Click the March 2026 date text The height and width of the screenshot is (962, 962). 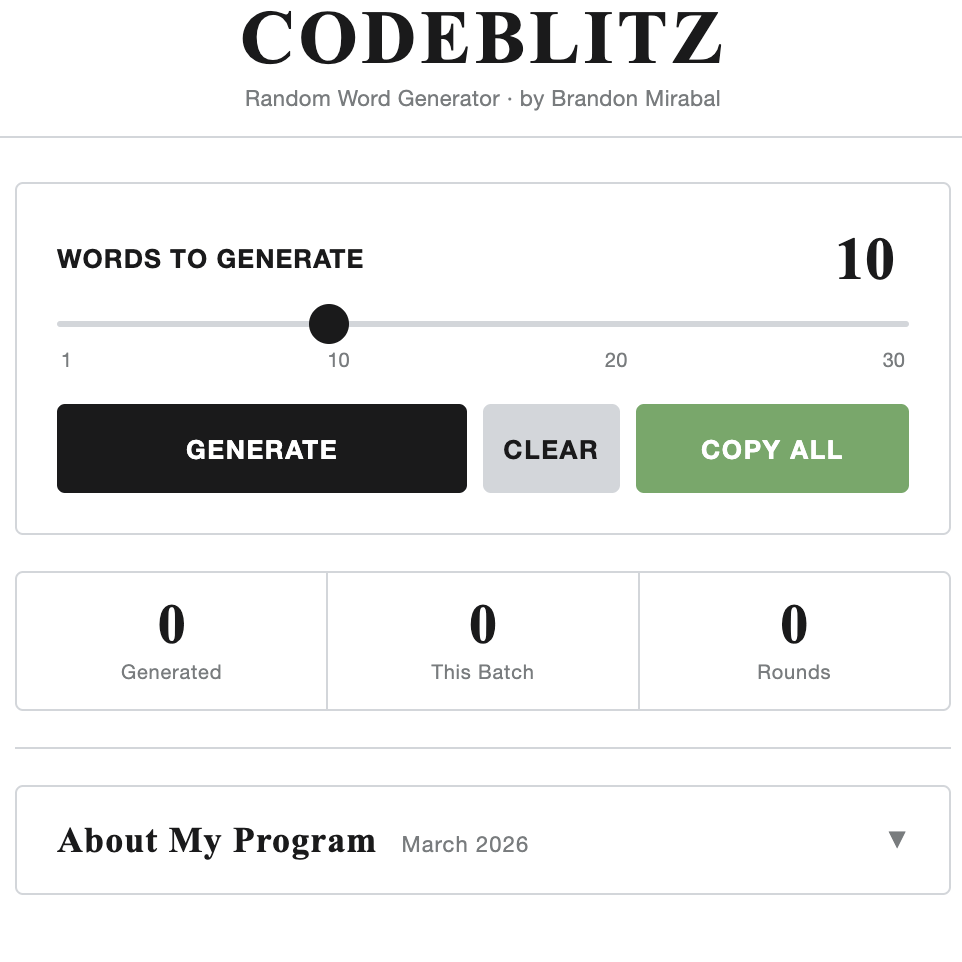[x=465, y=845]
